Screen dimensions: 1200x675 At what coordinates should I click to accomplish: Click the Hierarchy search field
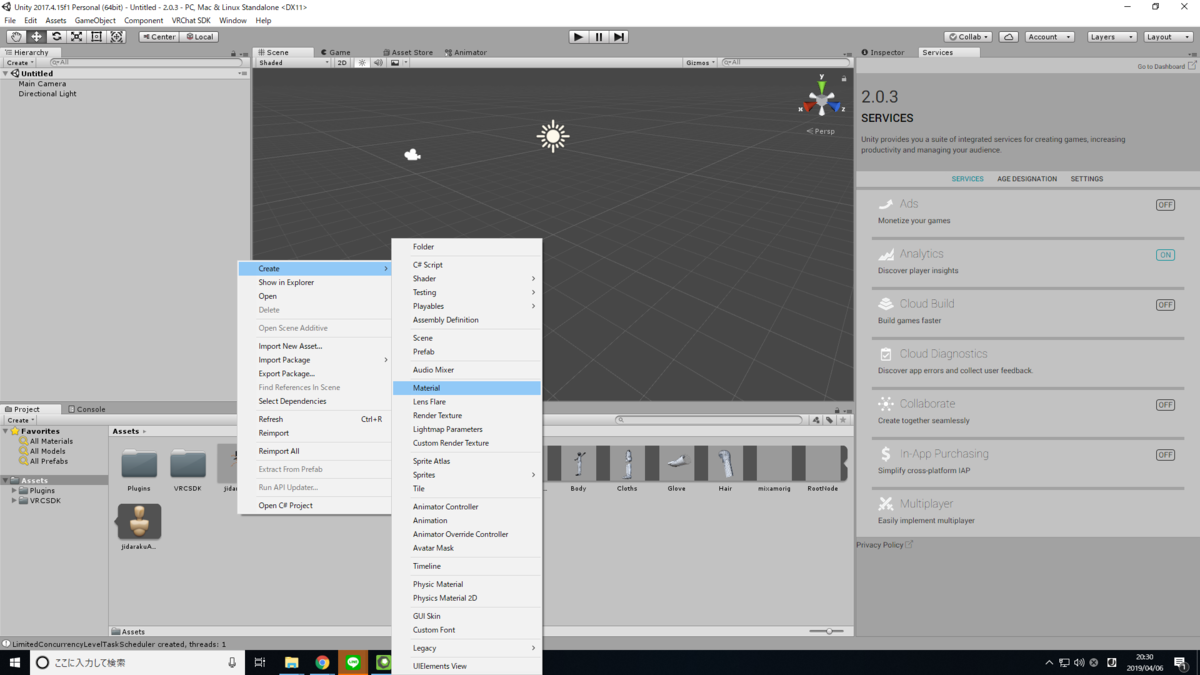[x=145, y=63]
